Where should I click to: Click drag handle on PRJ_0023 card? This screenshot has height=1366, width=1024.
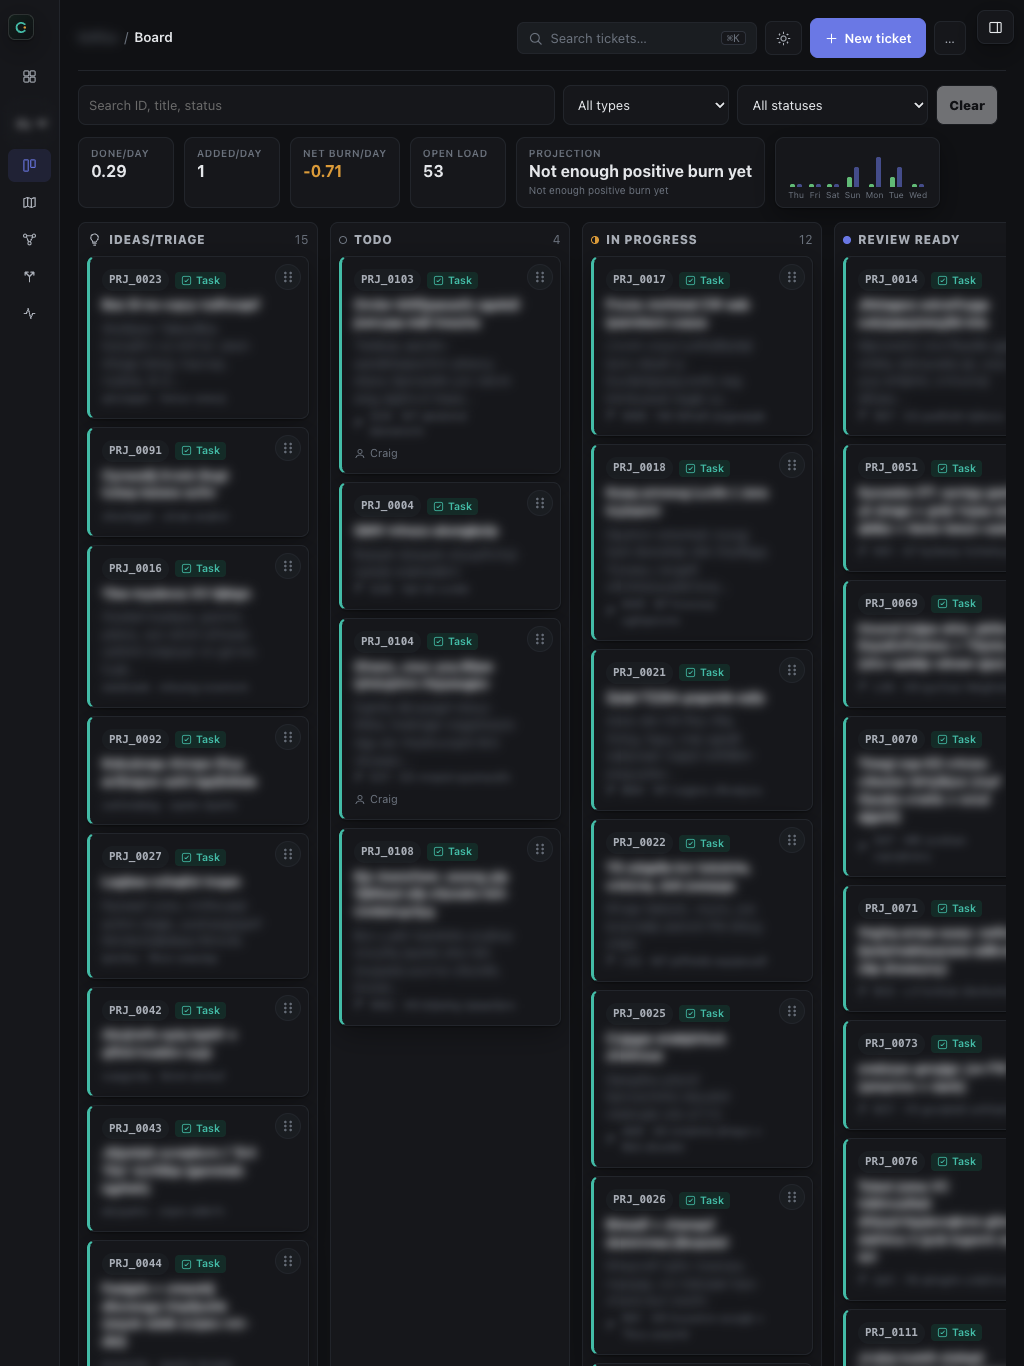(x=288, y=277)
